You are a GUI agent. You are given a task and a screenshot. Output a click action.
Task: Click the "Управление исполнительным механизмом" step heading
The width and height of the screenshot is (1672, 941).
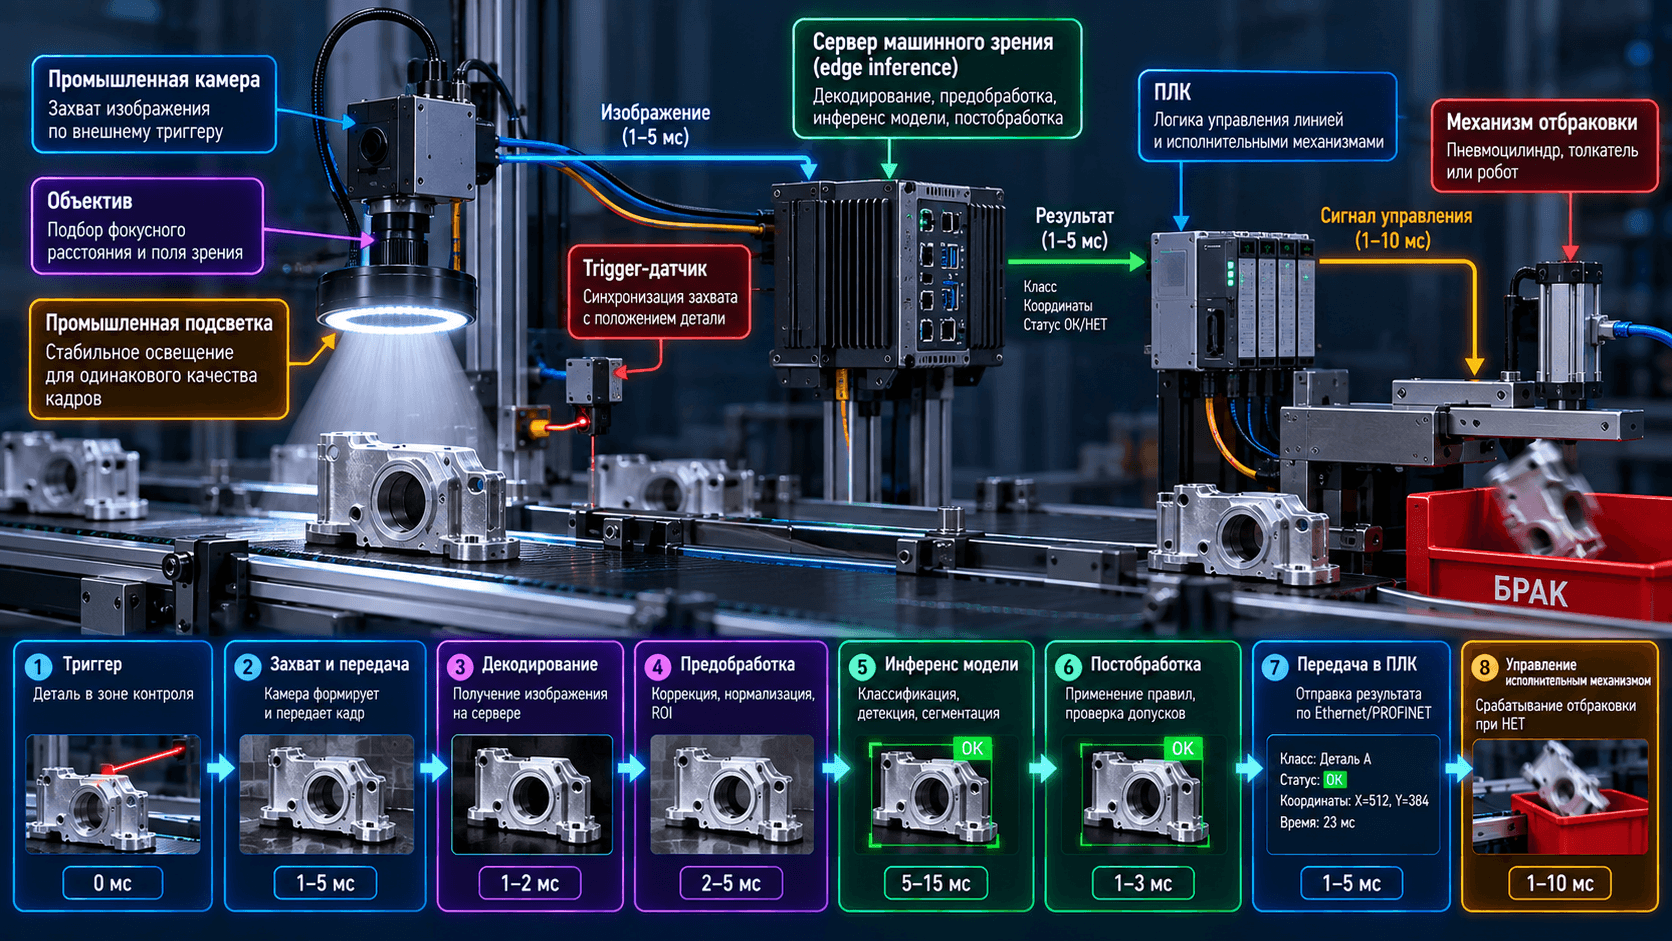(1577, 672)
